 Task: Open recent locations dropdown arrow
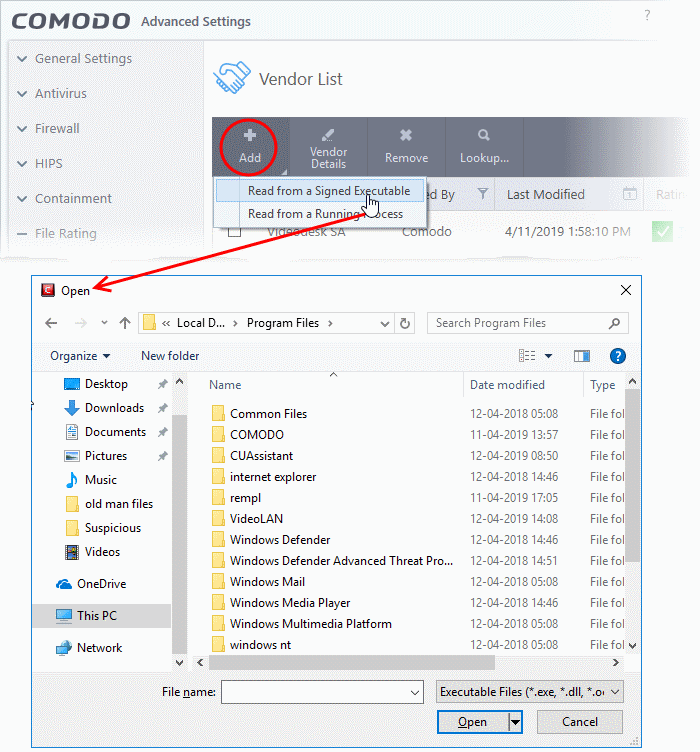pos(104,323)
